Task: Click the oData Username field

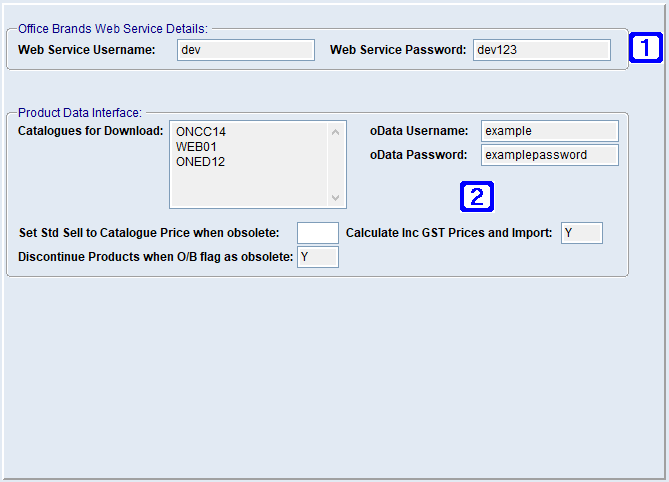Action: 549,131
